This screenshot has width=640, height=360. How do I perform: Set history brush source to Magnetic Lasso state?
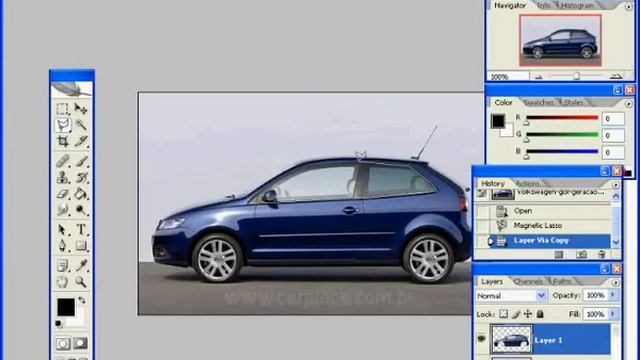tap(482, 226)
